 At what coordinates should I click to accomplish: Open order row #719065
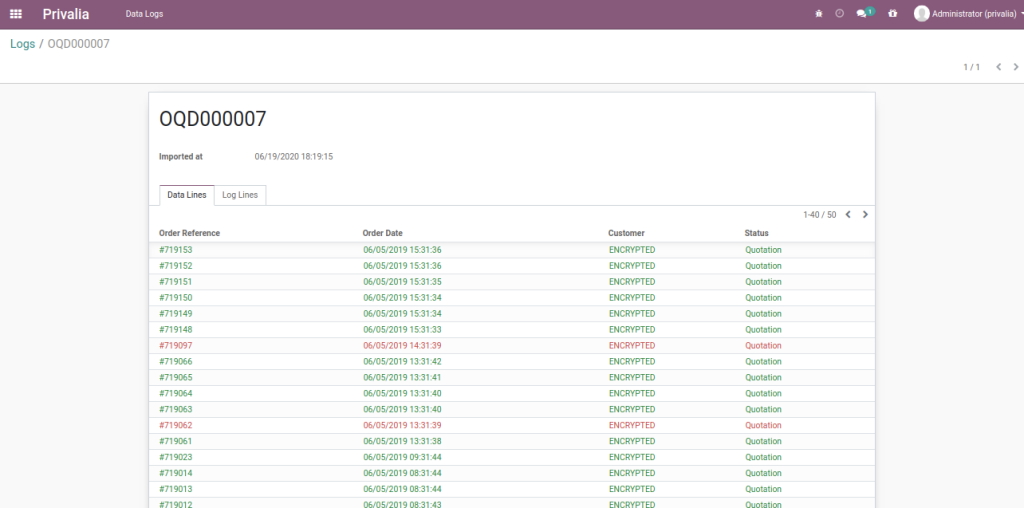tap(512, 377)
